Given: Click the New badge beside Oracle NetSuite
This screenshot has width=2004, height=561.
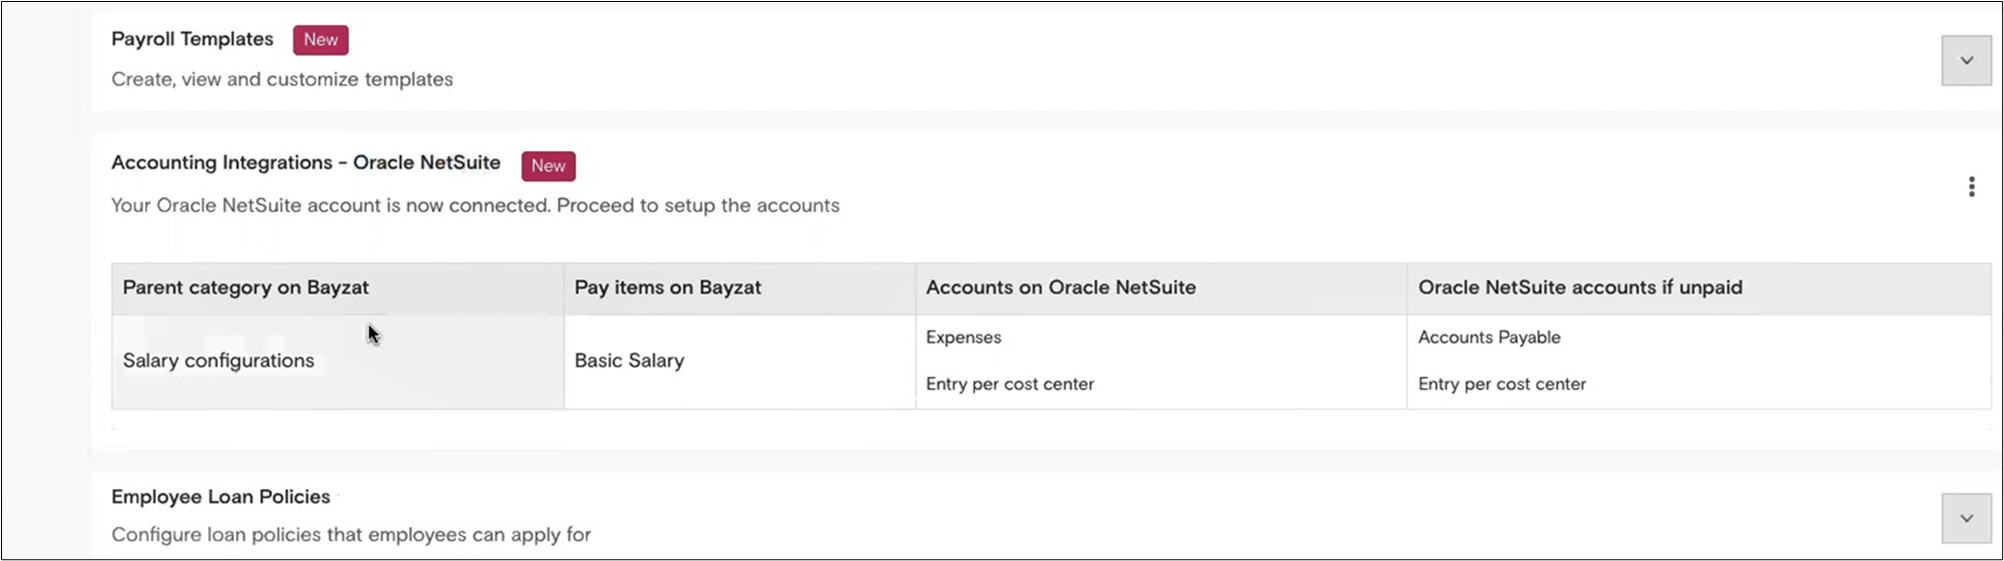Looking at the screenshot, I should (548, 166).
